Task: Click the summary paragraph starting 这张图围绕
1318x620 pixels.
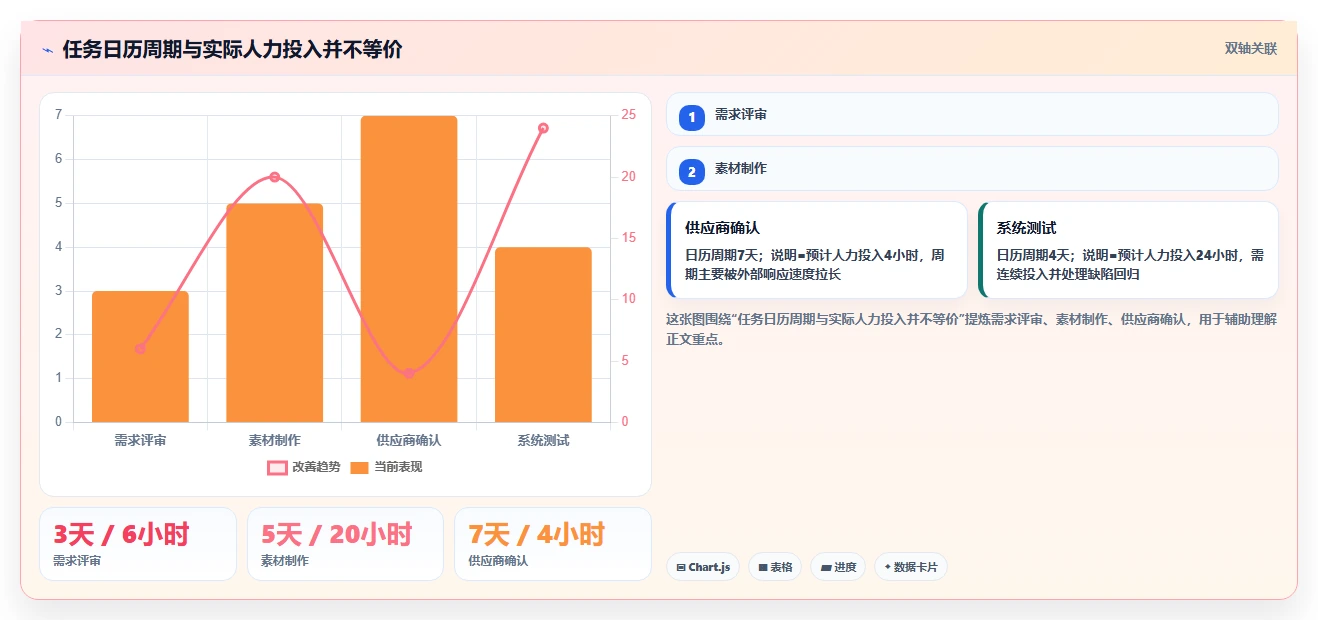Action: [971, 329]
